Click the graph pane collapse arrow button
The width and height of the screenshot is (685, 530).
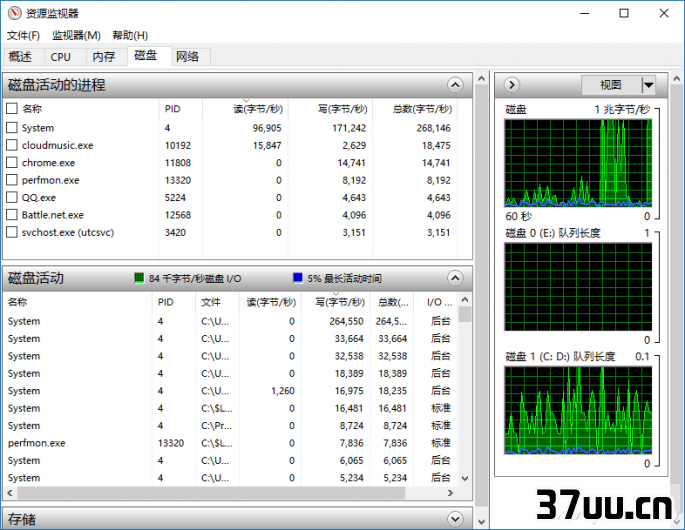pyautogui.click(x=512, y=85)
